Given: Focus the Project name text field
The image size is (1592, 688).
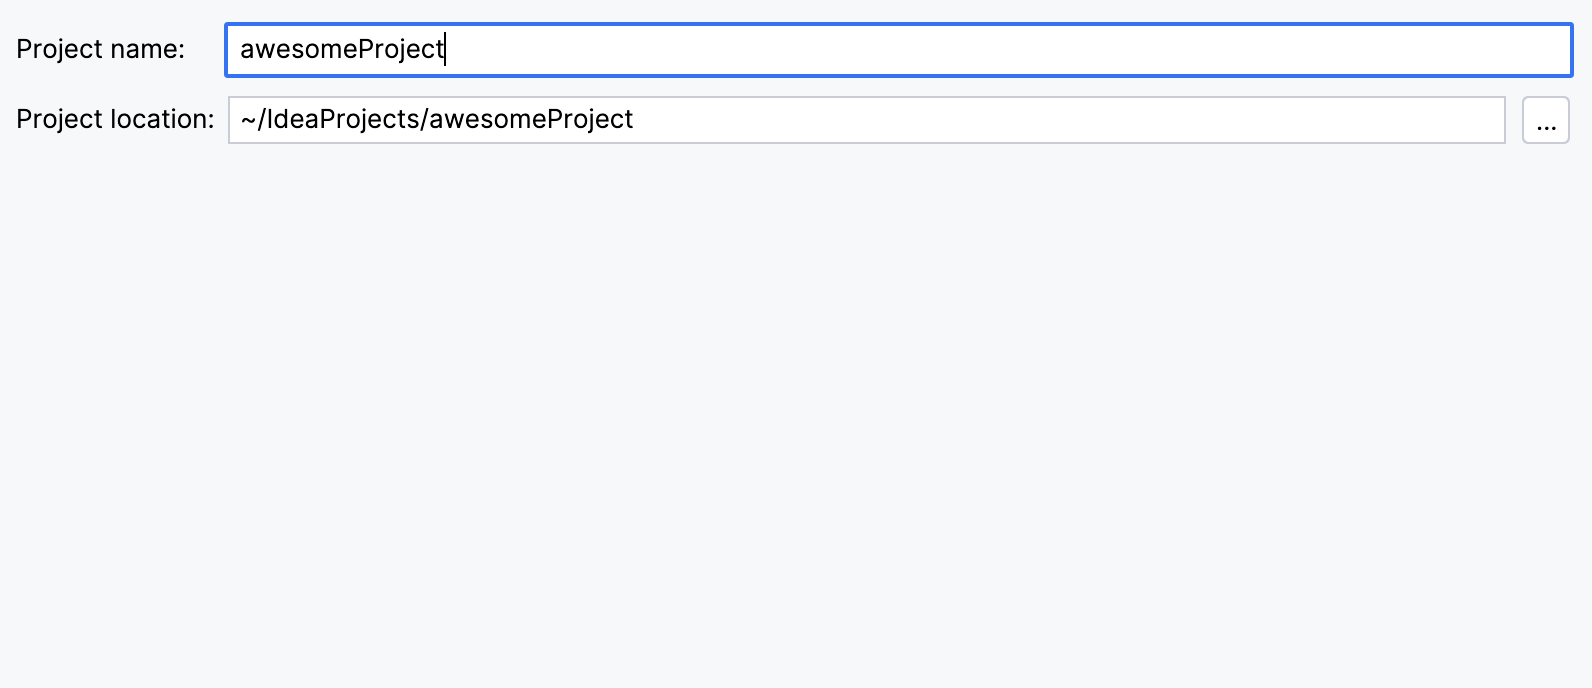Looking at the screenshot, I should tap(898, 50).
